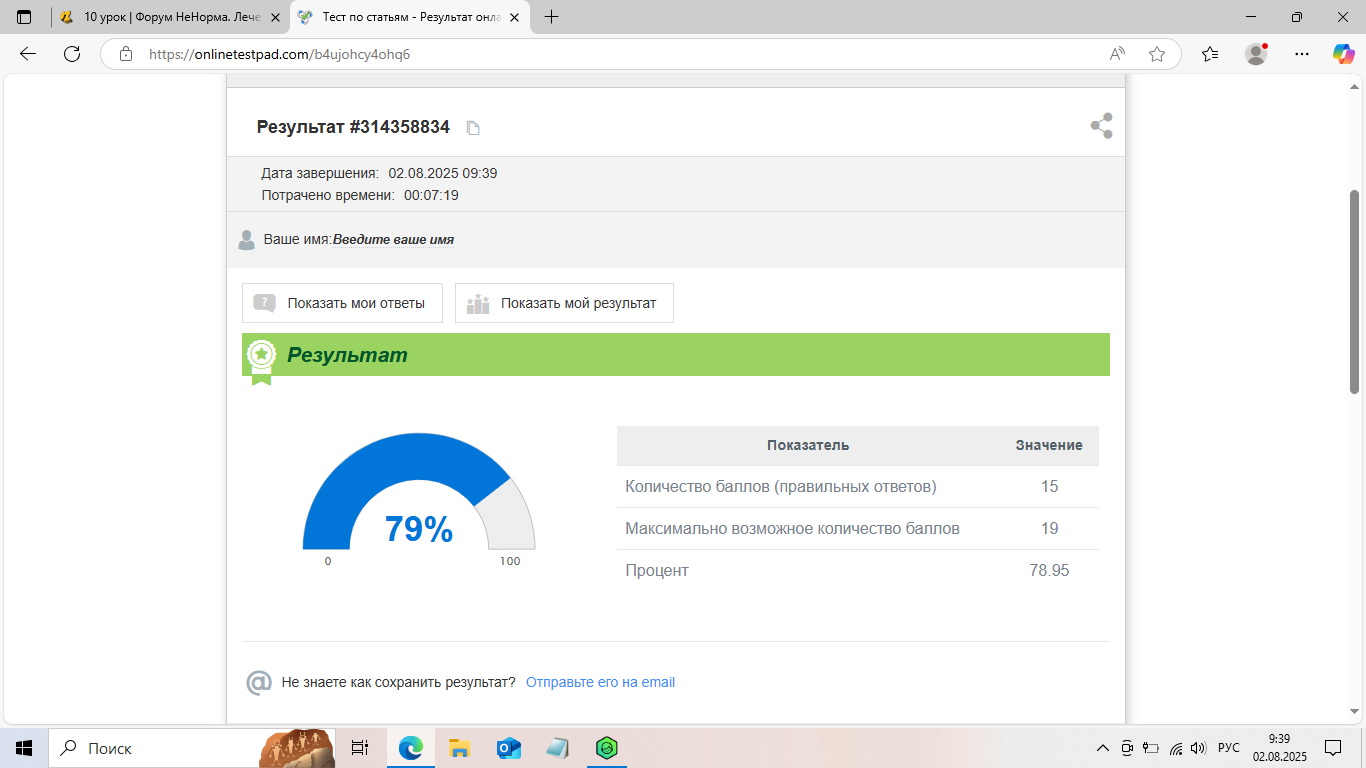Click "Показать мои ответы" button

(342, 303)
